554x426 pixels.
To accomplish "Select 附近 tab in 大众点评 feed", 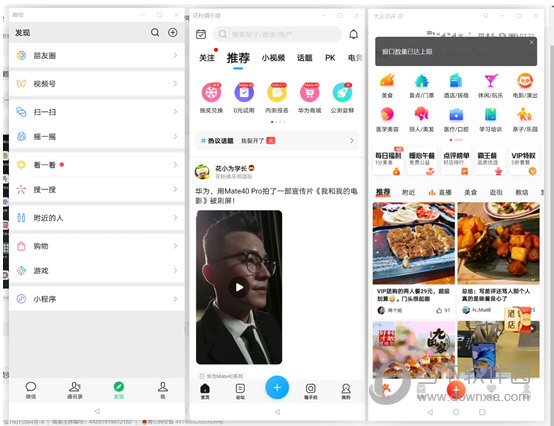I will (408, 192).
